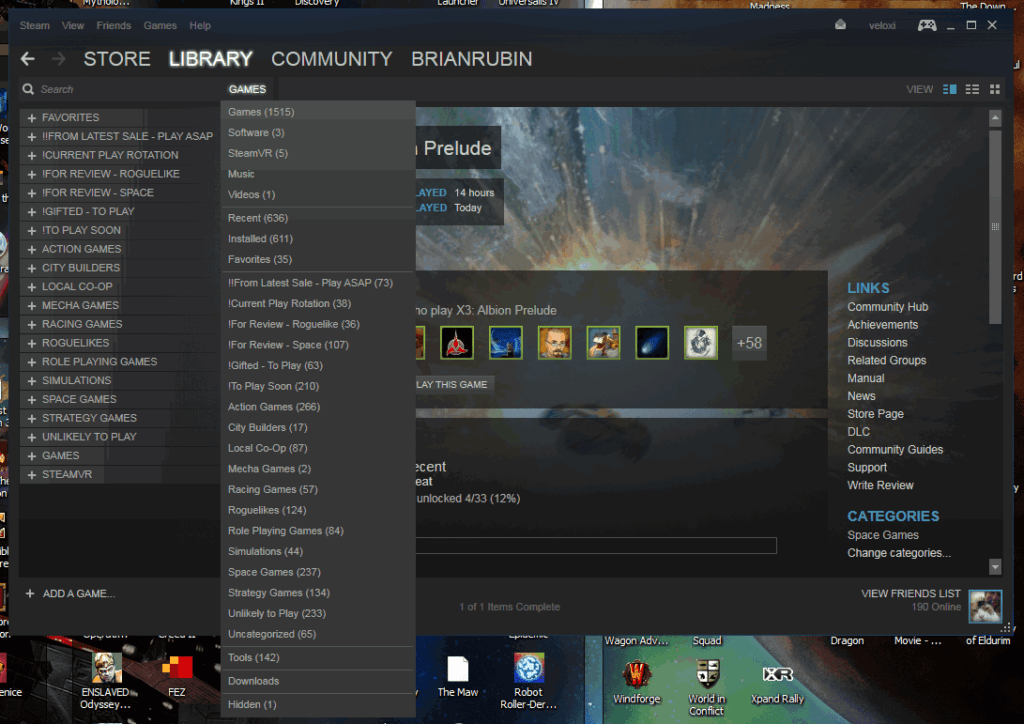Click the library search field
This screenshot has height=724, width=1024.
coord(120,89)
